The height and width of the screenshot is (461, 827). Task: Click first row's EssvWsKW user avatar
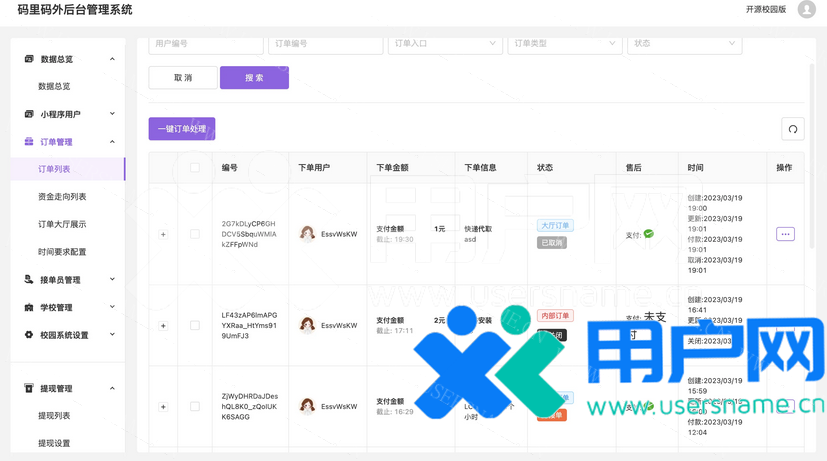tap(308, 234)
